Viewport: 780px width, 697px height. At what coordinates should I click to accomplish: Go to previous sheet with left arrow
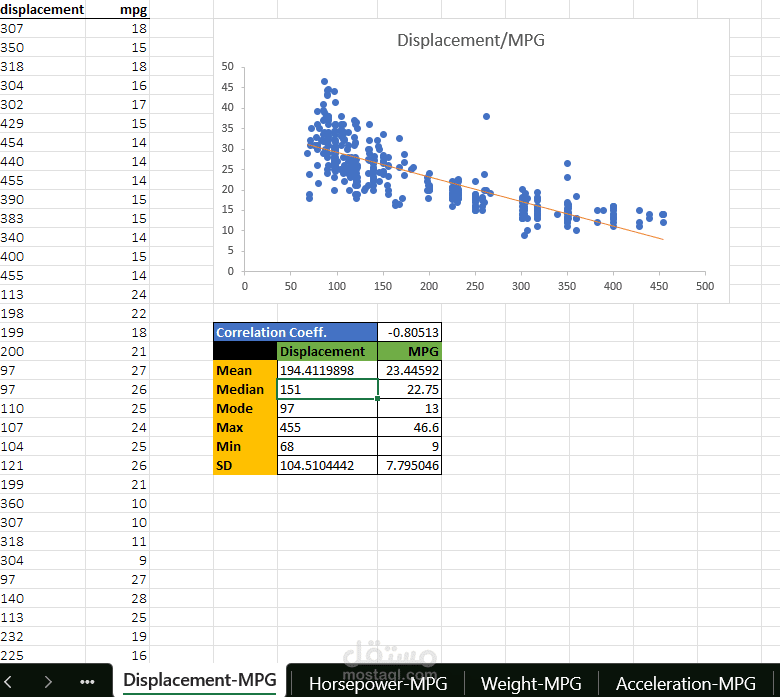pyautogui.click(x=8, y=682)
